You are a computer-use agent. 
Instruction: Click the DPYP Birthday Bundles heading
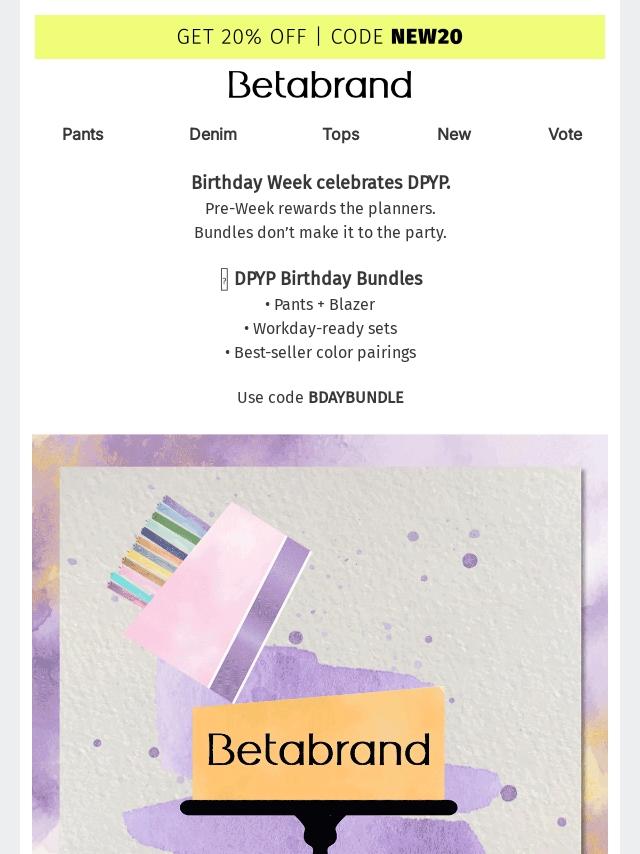pos(328,279)
